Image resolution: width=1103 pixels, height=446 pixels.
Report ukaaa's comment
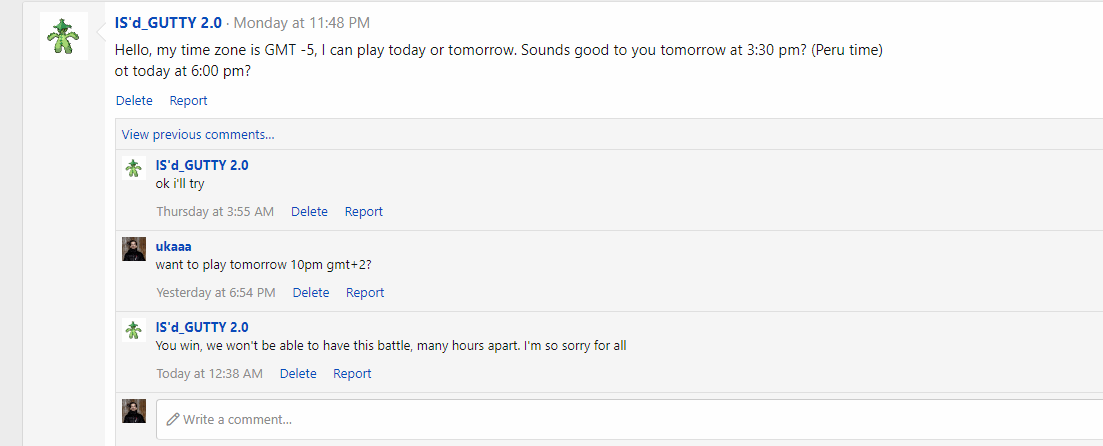click(x=365, y=292)
